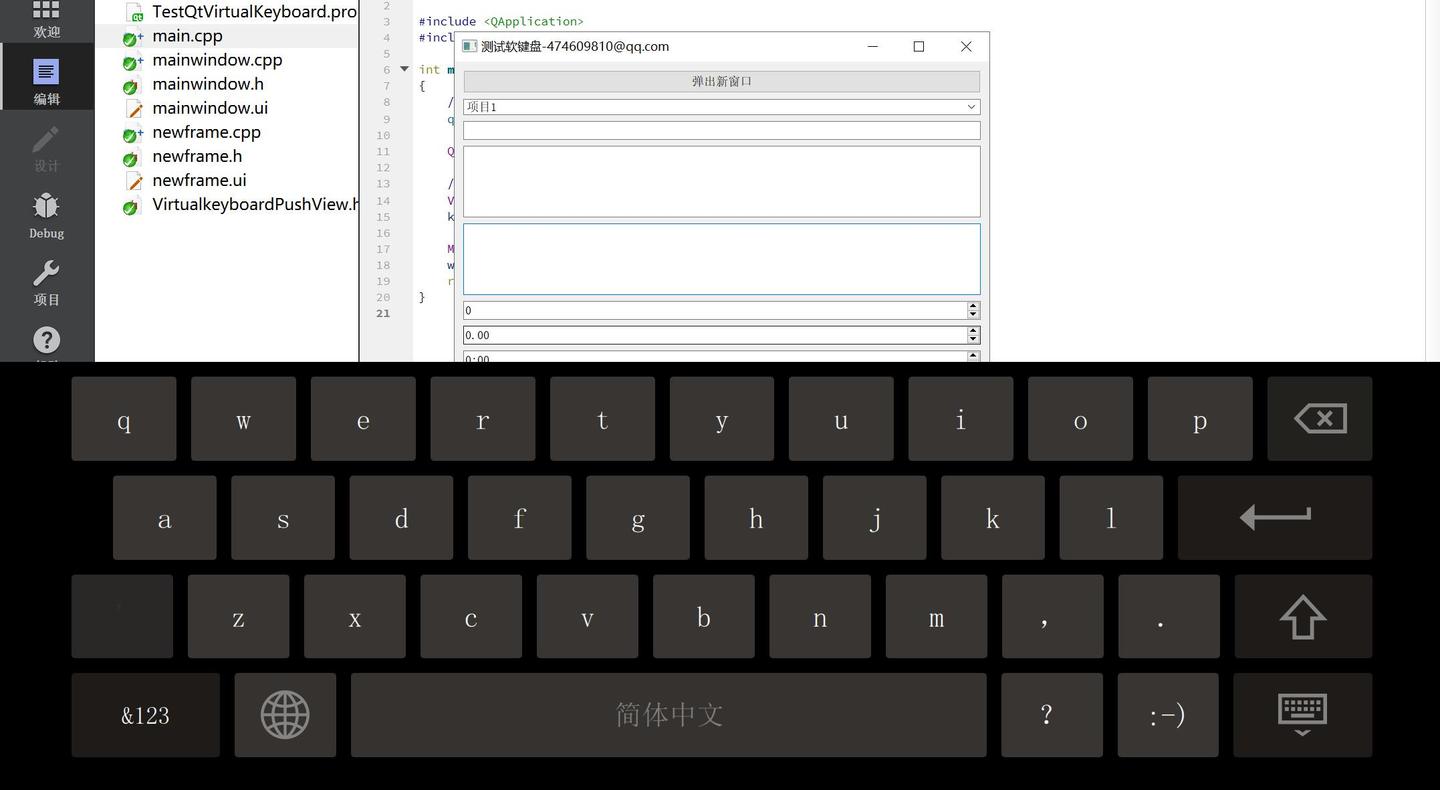Open mainwindow.h file
This screenshot has height=790, width=1440.
point(208,84)
